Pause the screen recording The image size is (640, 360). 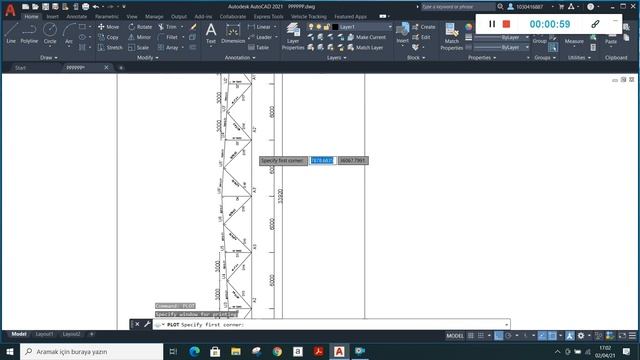(492, 24)
